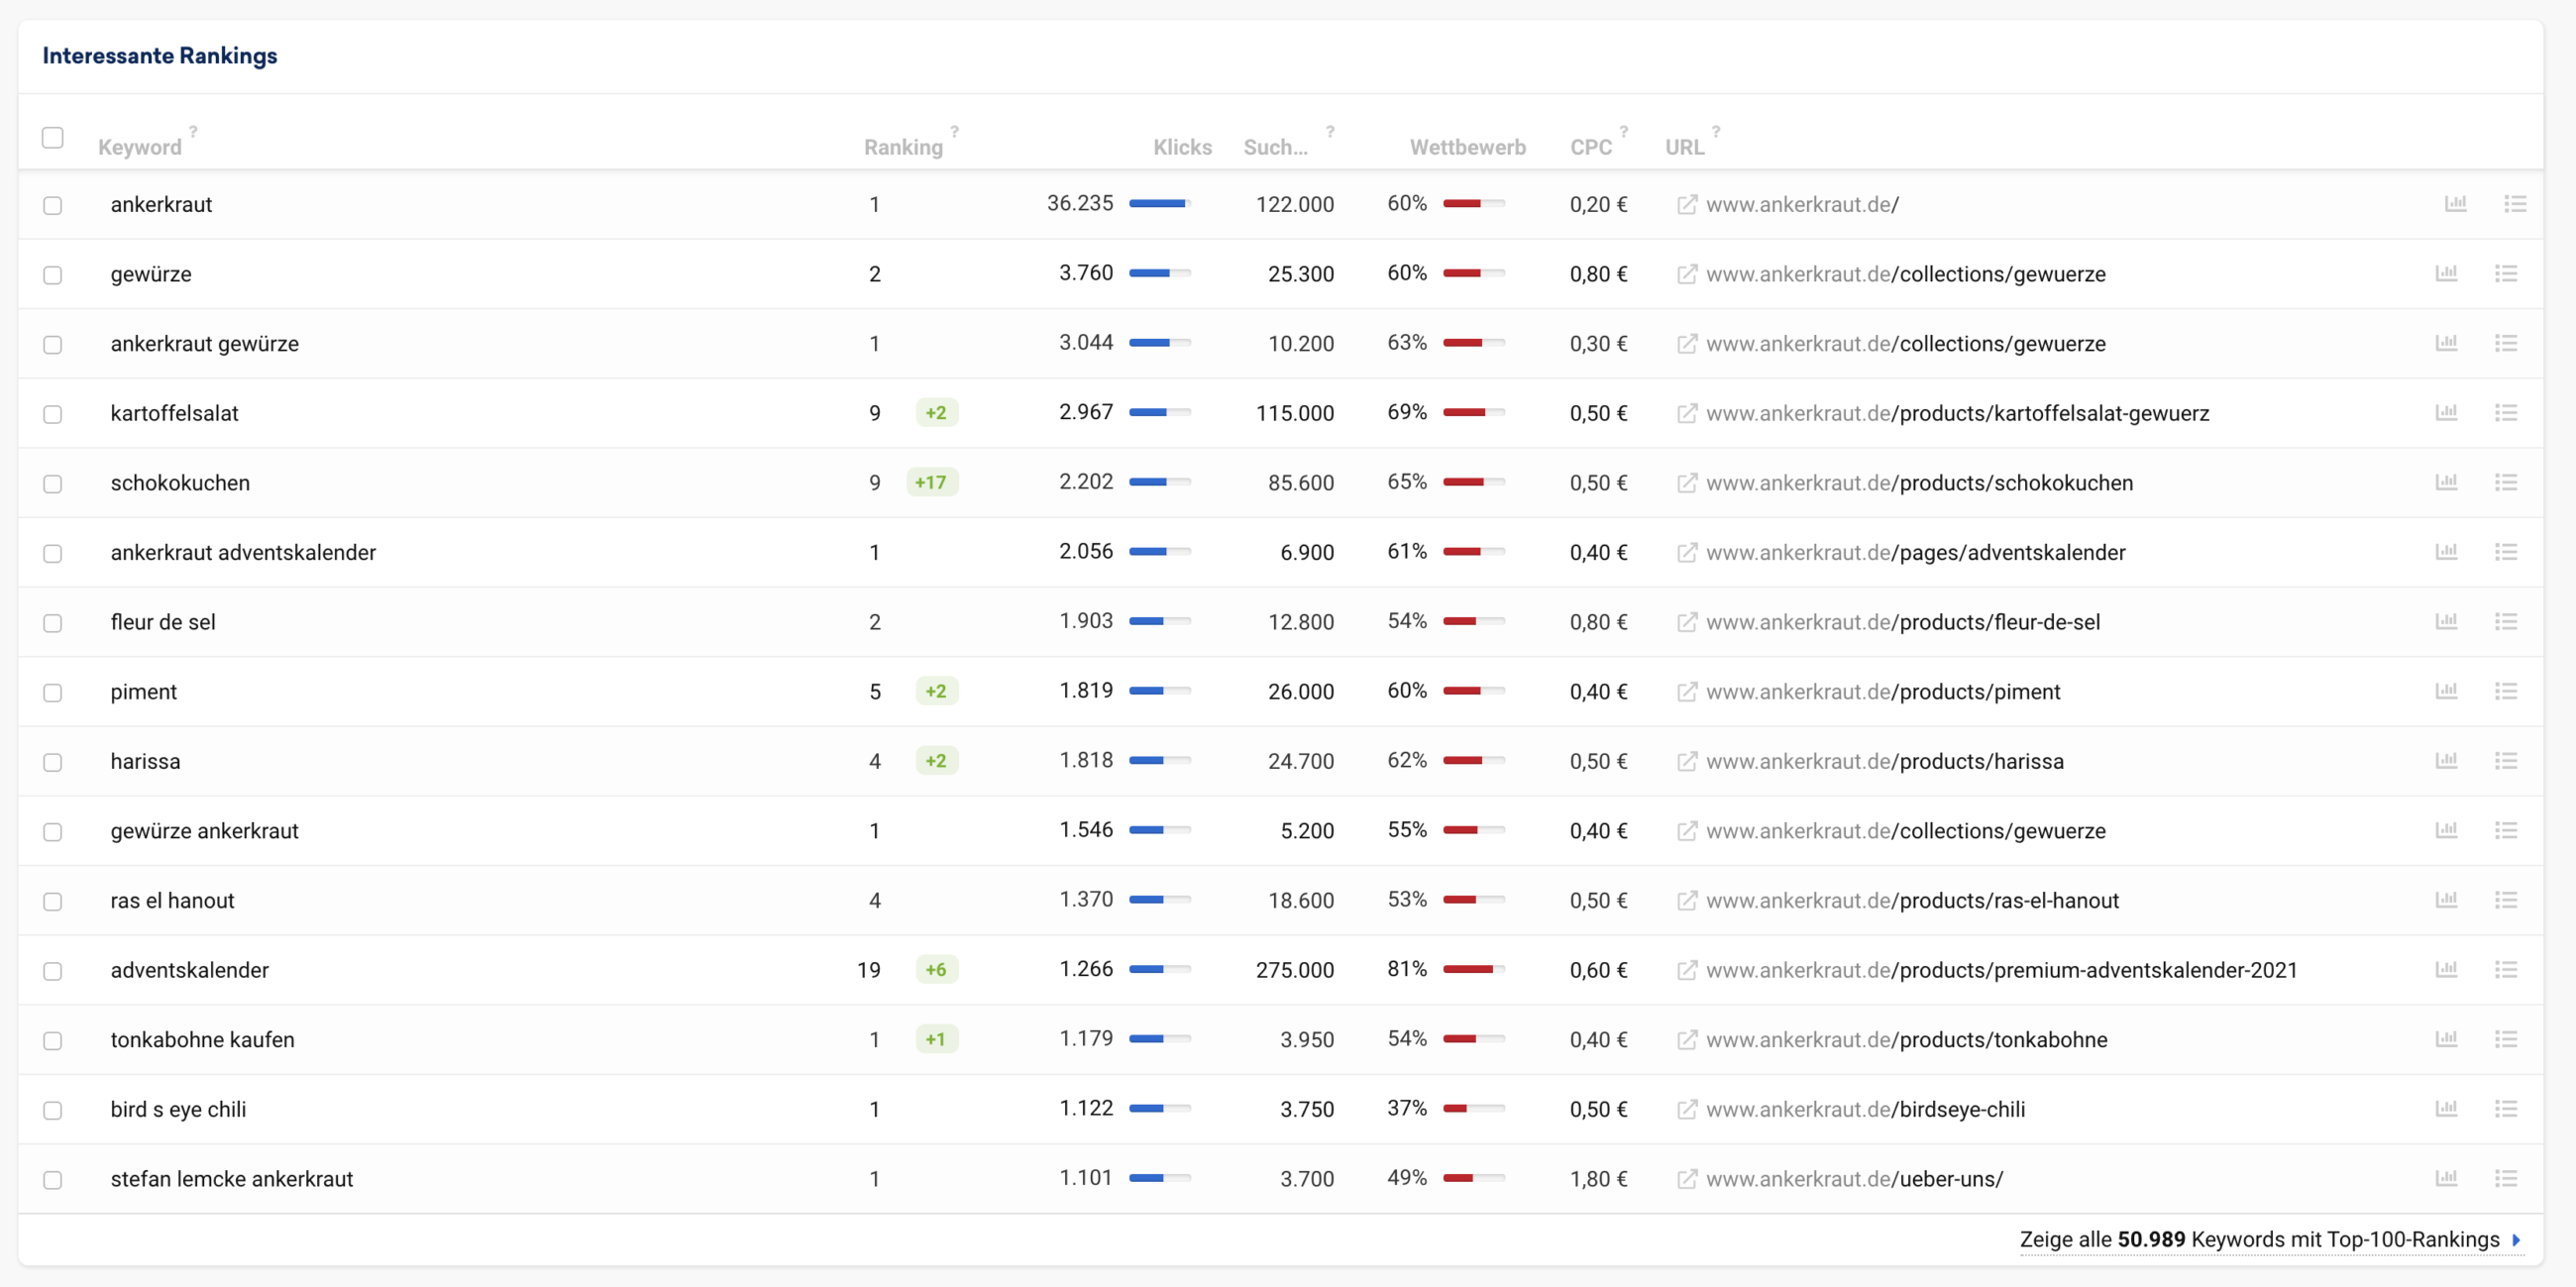Click chart icon in fleur de sel row

[2446, 621]
